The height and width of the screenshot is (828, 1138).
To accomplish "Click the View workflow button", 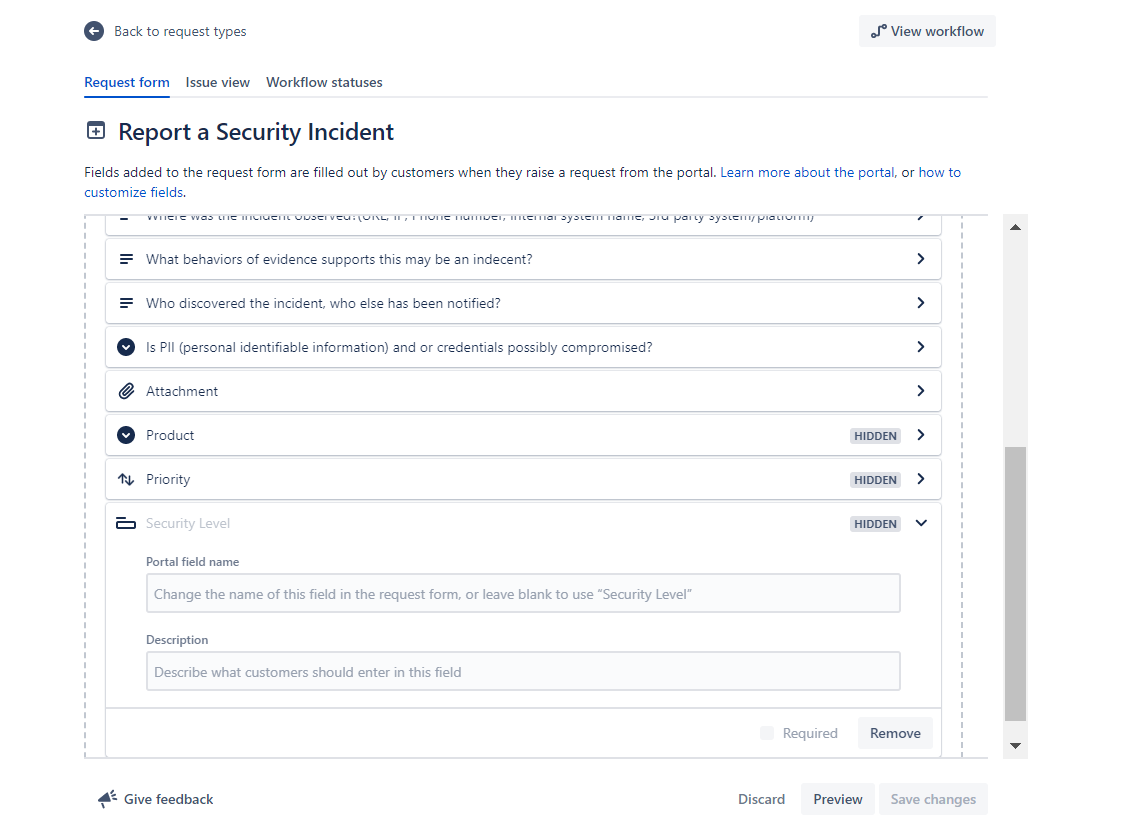I will (x=927, y=31).
